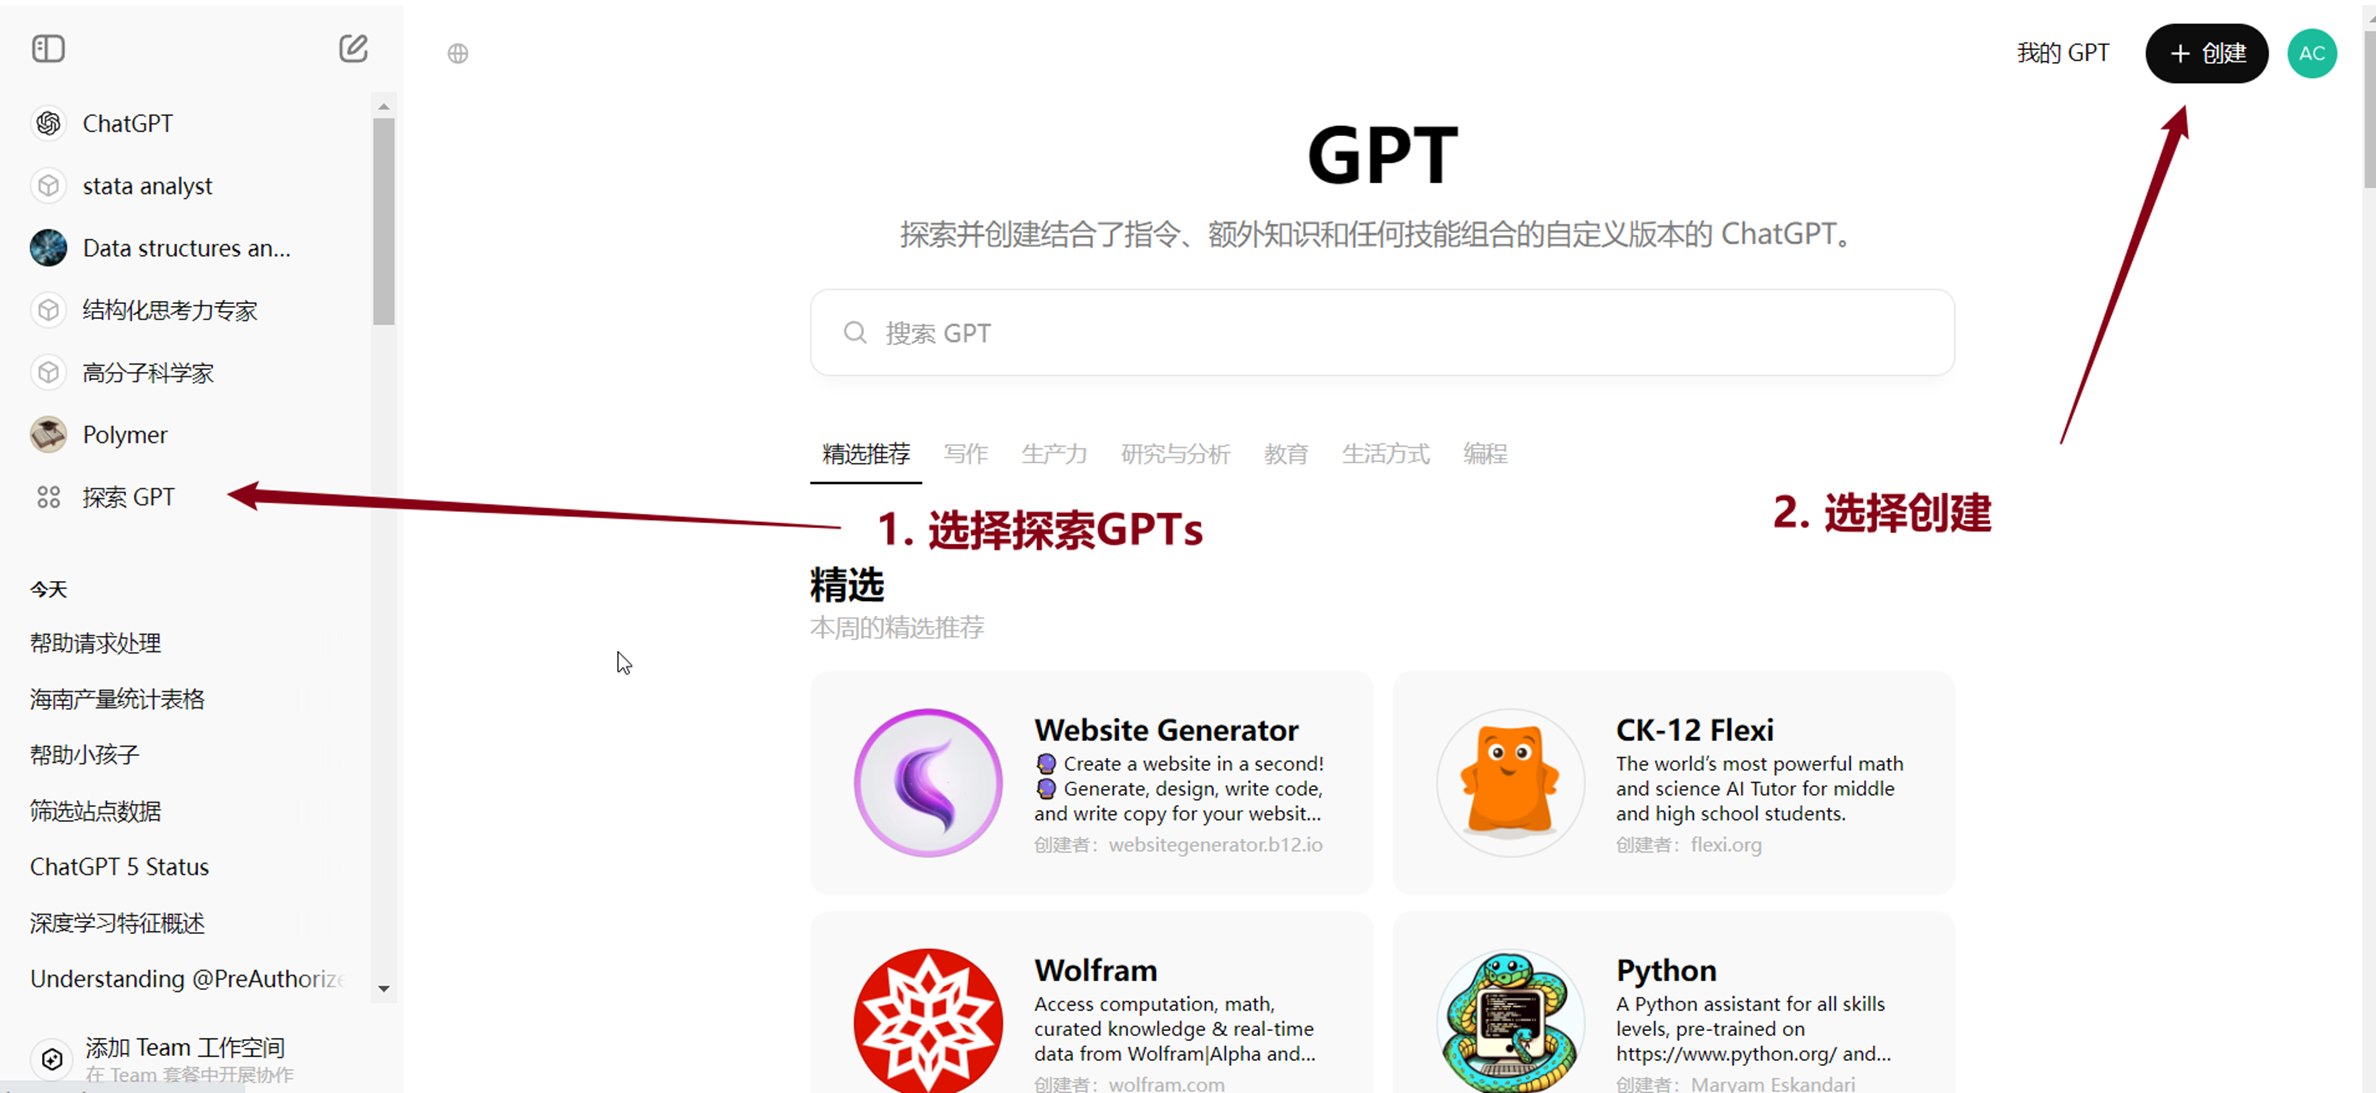
Task: Switch to the 写作 tab
Action: tap(966, 454)
